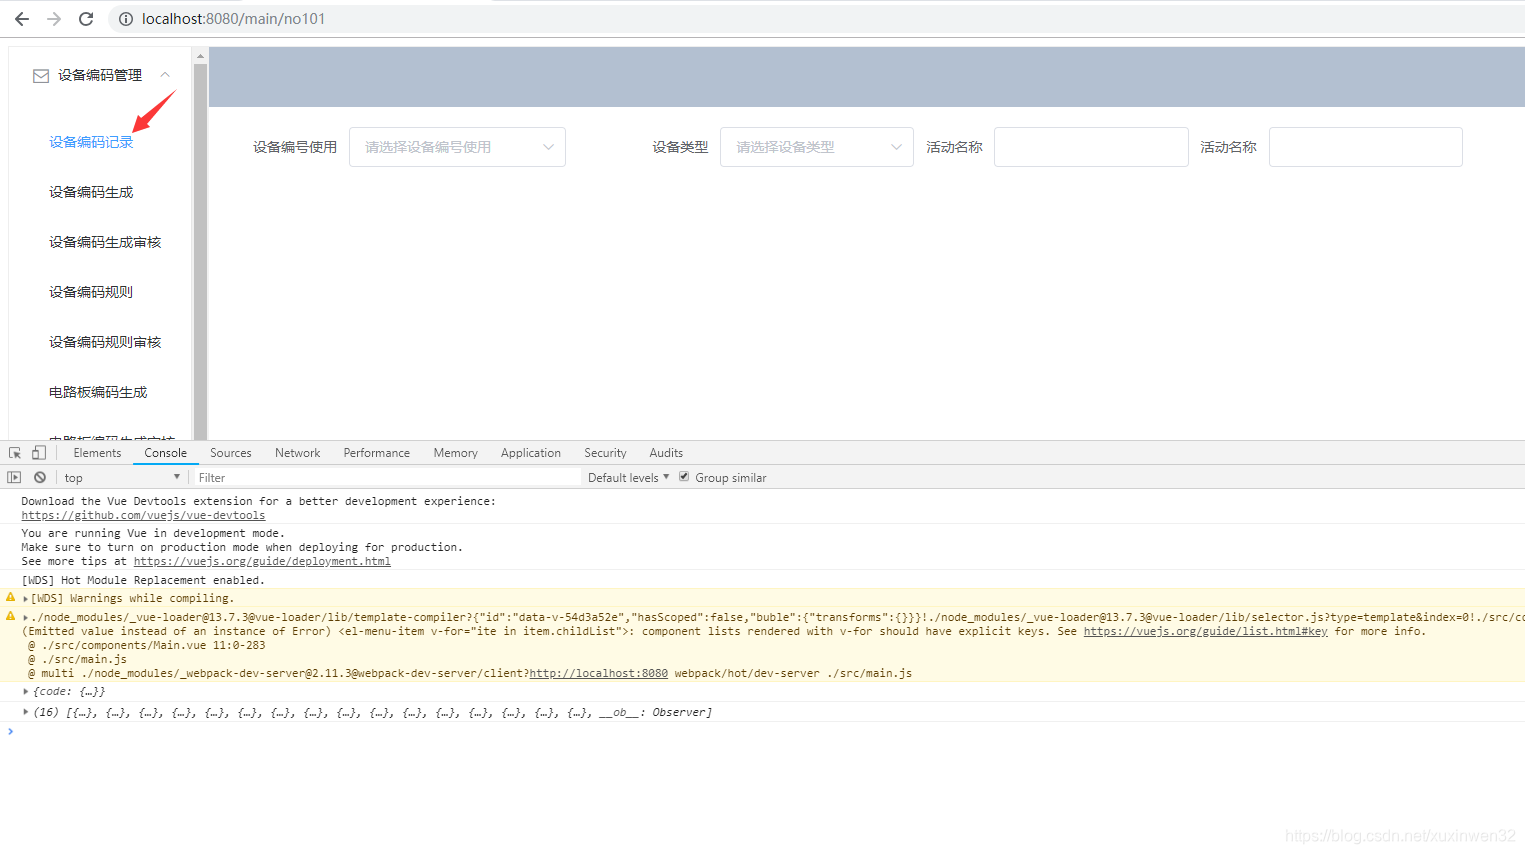Click envelope icon beside 设备编码管理
This screenshot has height=854, width=1525.
pyautogui.click(x=41, y=76)
